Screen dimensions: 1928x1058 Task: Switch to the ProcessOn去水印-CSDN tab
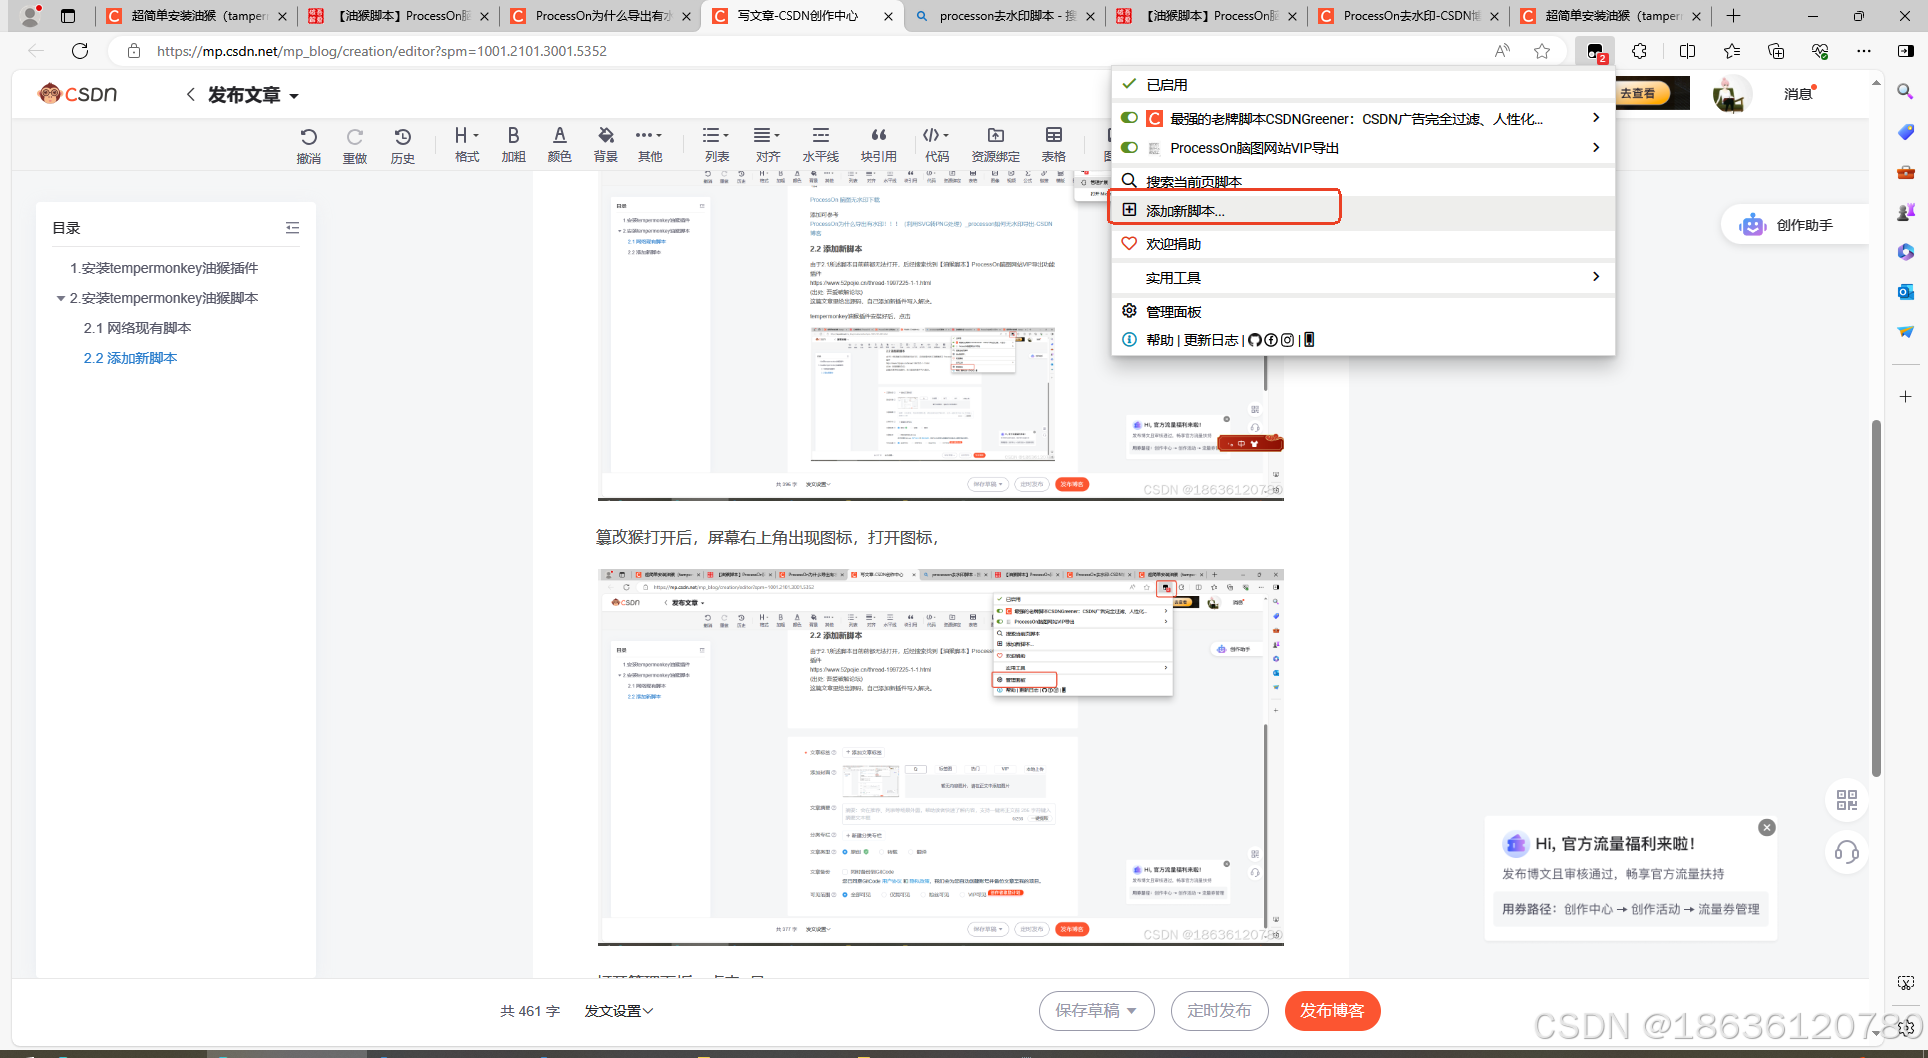[x=1409, y=16]
